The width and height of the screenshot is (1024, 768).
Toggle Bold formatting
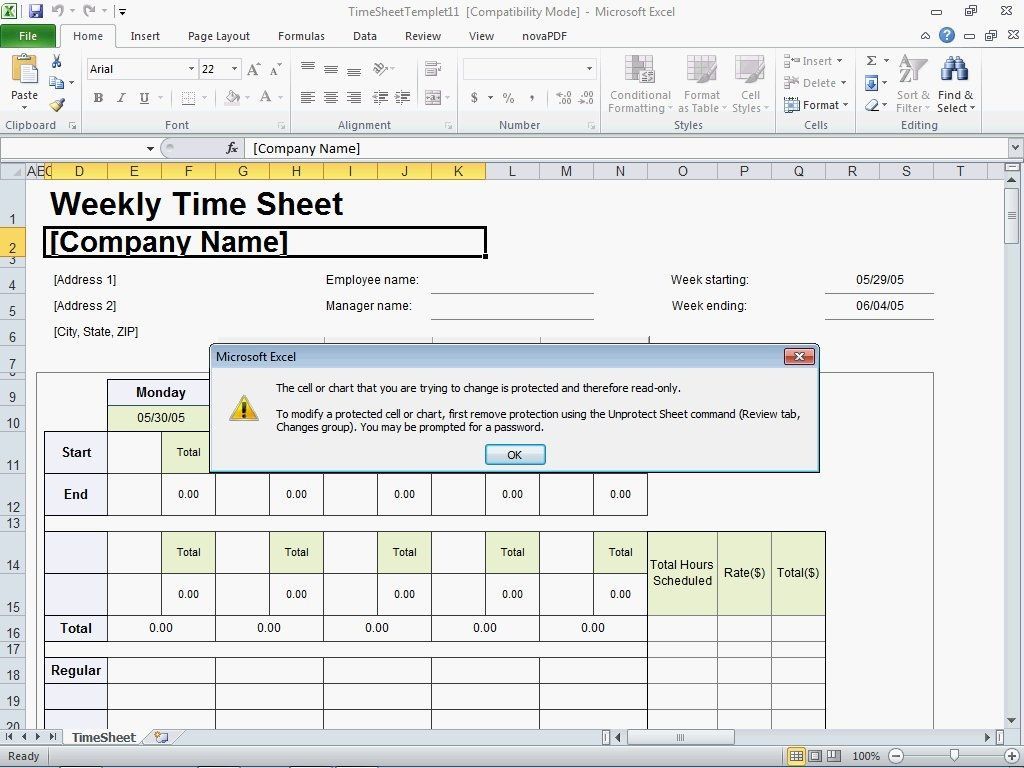click(97, 97)
